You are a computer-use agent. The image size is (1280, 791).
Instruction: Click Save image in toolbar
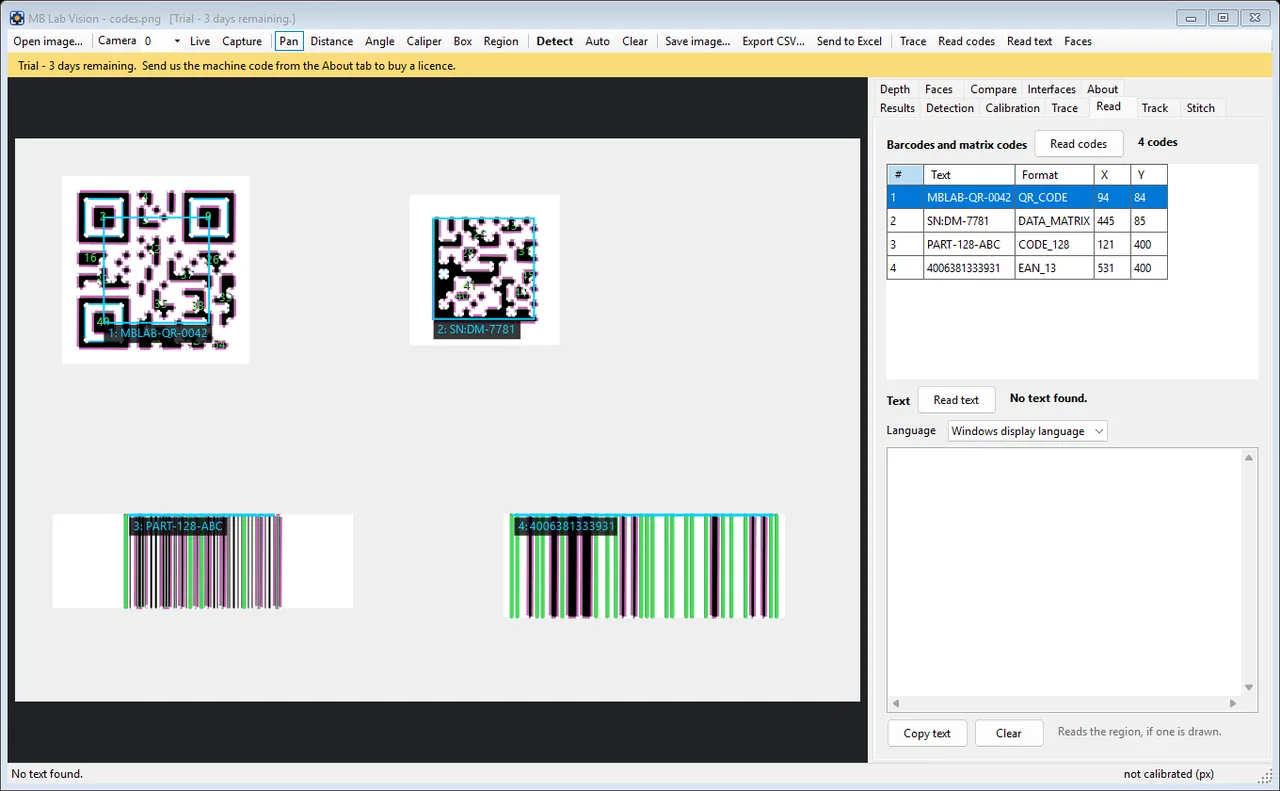coord(698,41)
